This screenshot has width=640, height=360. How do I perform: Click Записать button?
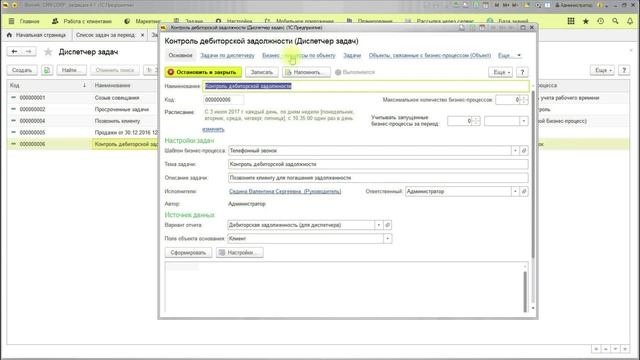point(262,72)
